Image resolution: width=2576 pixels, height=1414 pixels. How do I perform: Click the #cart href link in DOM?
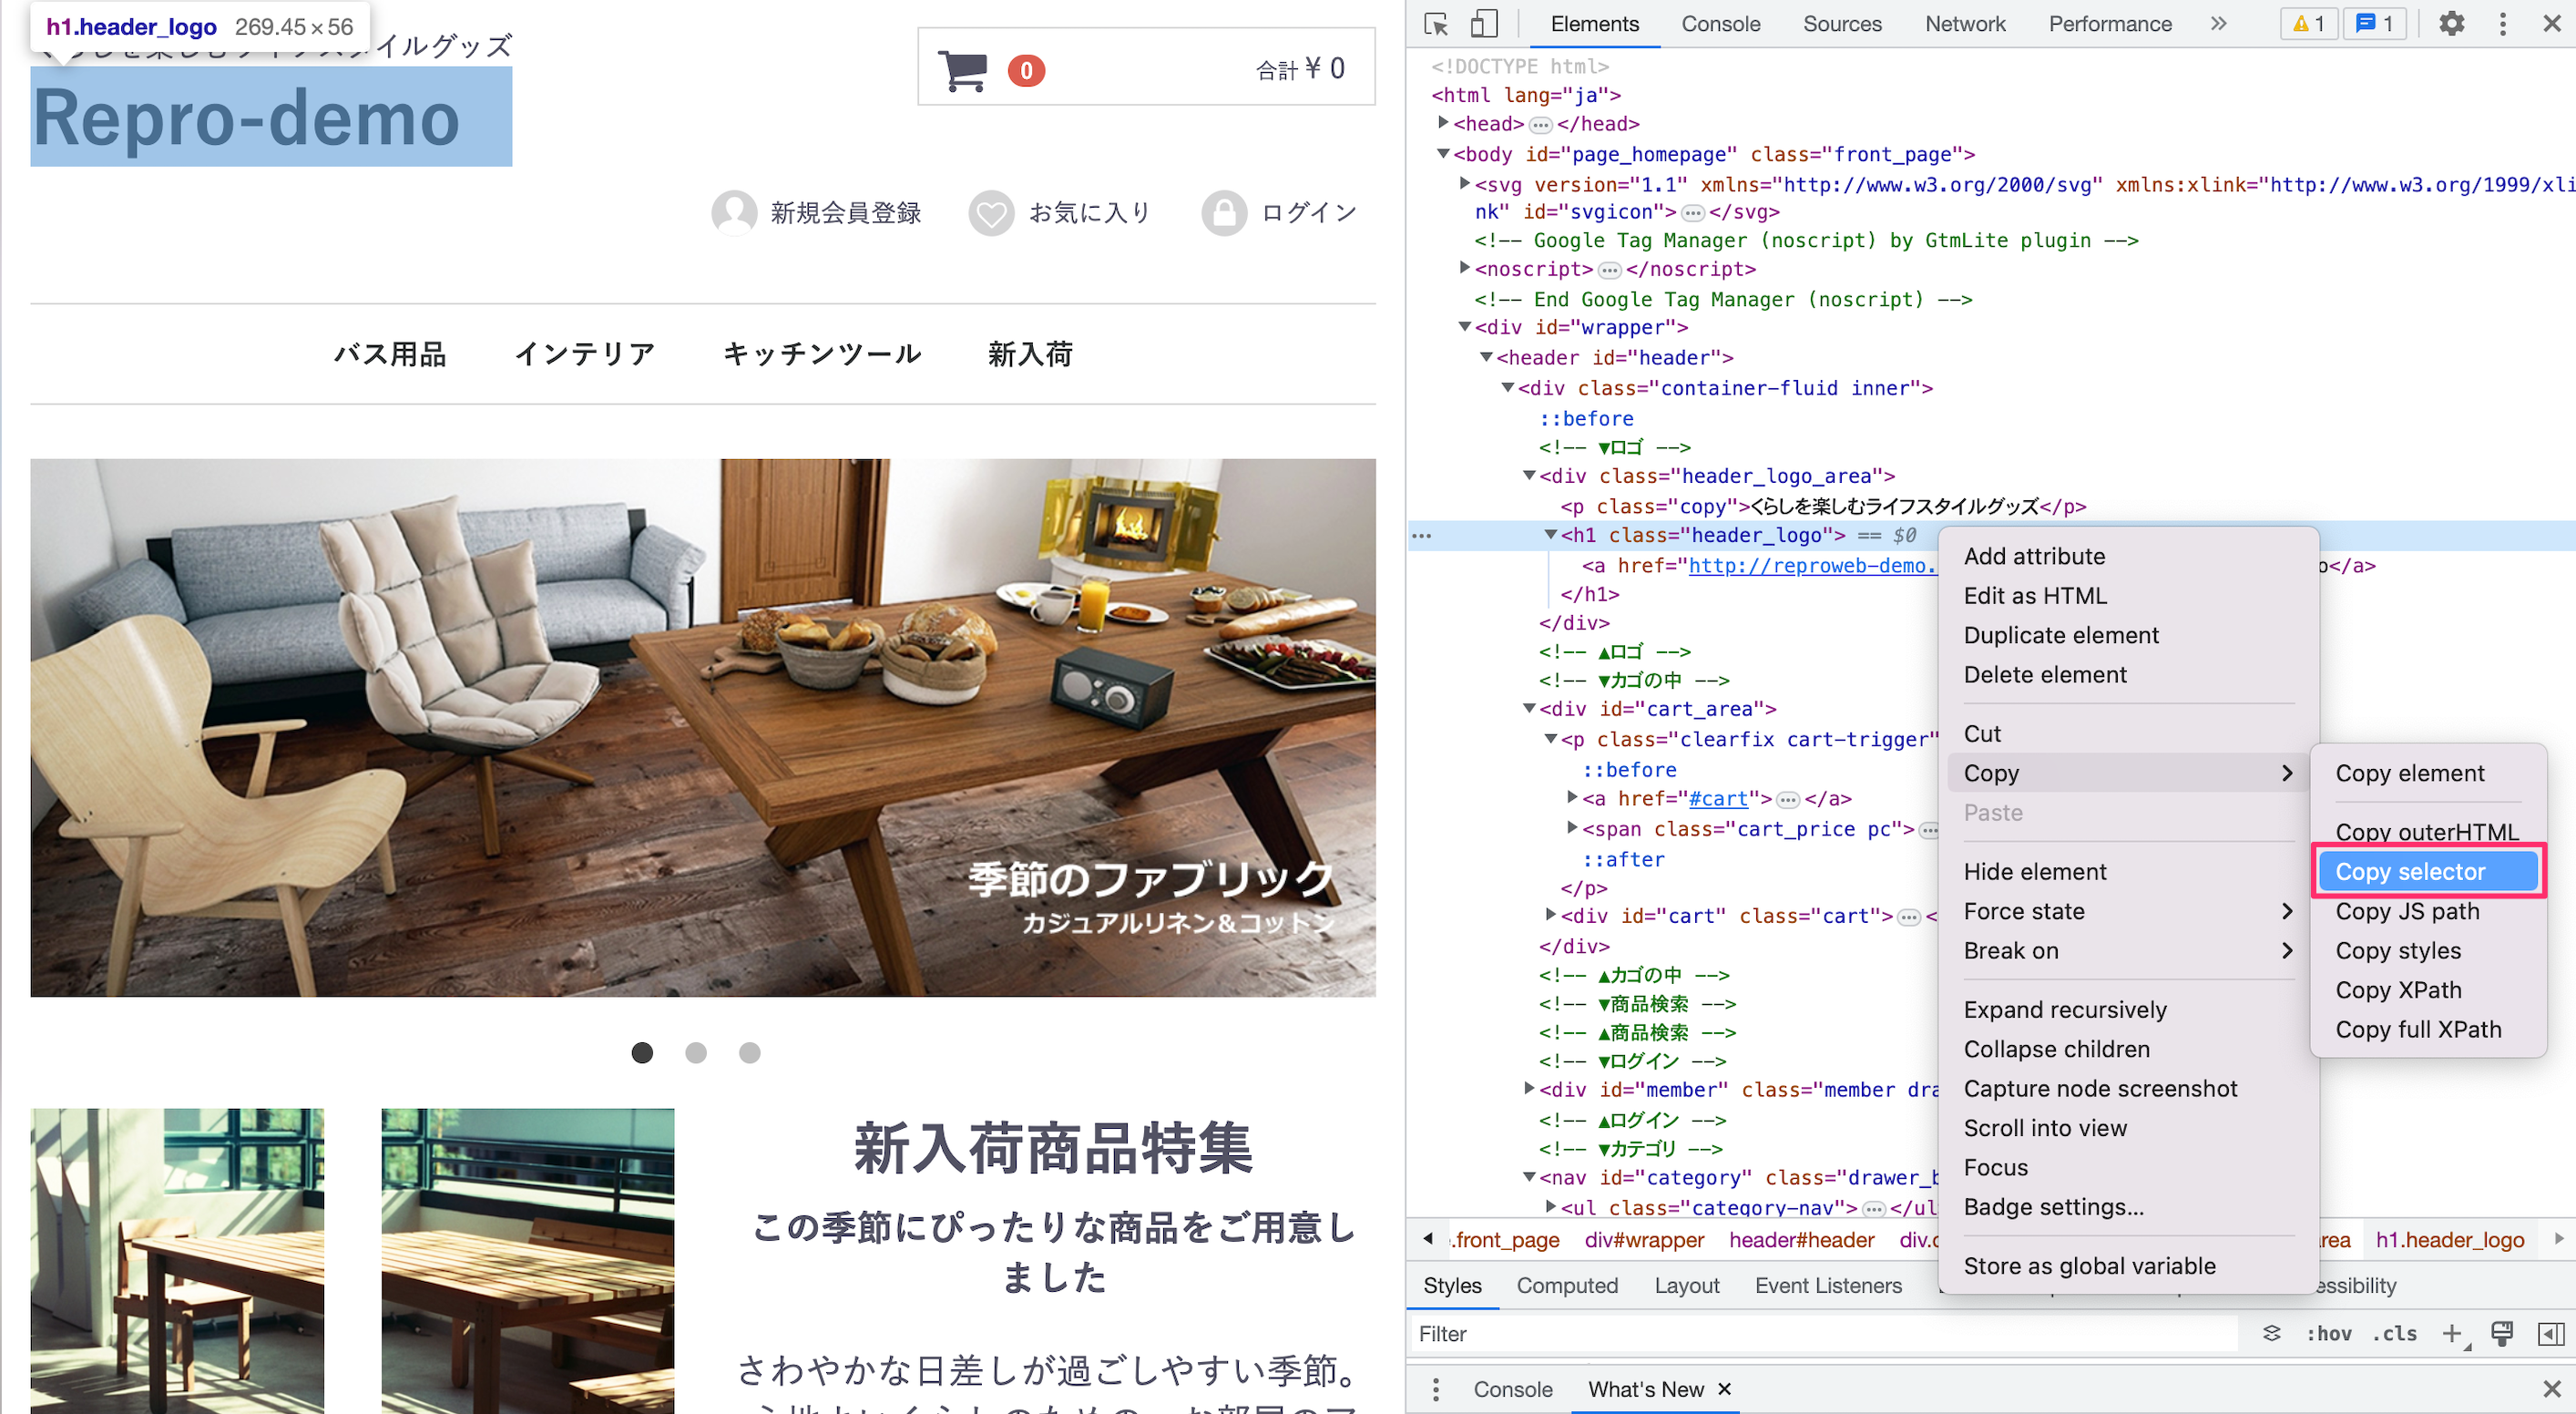click(1718, 798)
